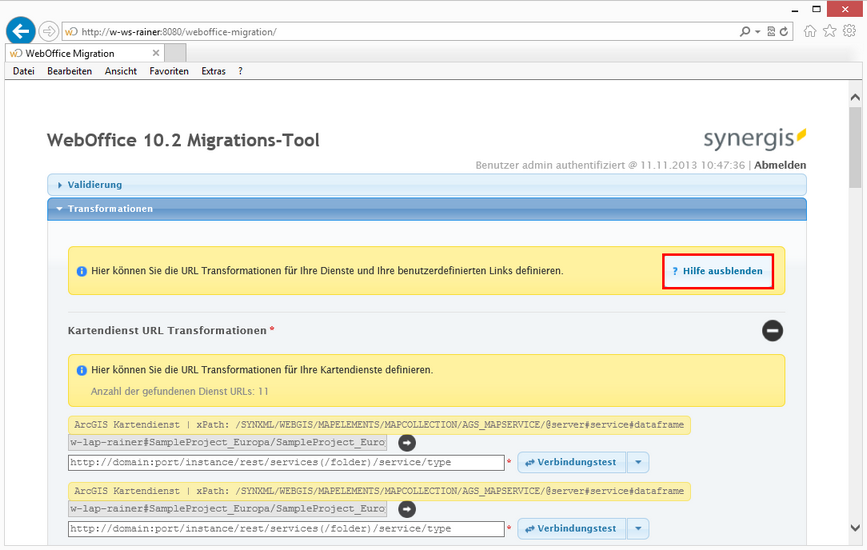Image resolution: width=867 pixels, height=550 pixels.
Task: Click the first target URL input field
Action: click(x=286, y=463)
